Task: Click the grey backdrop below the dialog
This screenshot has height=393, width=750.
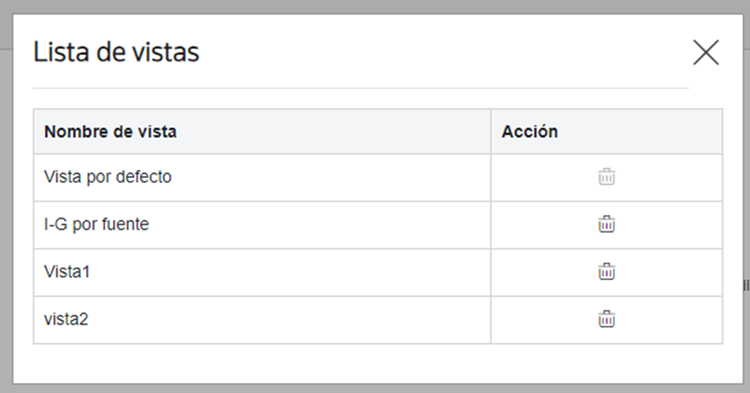Action: tap(375, 389)
